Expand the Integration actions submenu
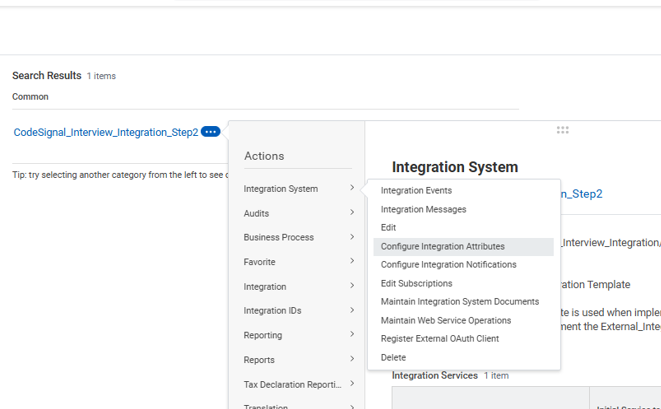 298,286
